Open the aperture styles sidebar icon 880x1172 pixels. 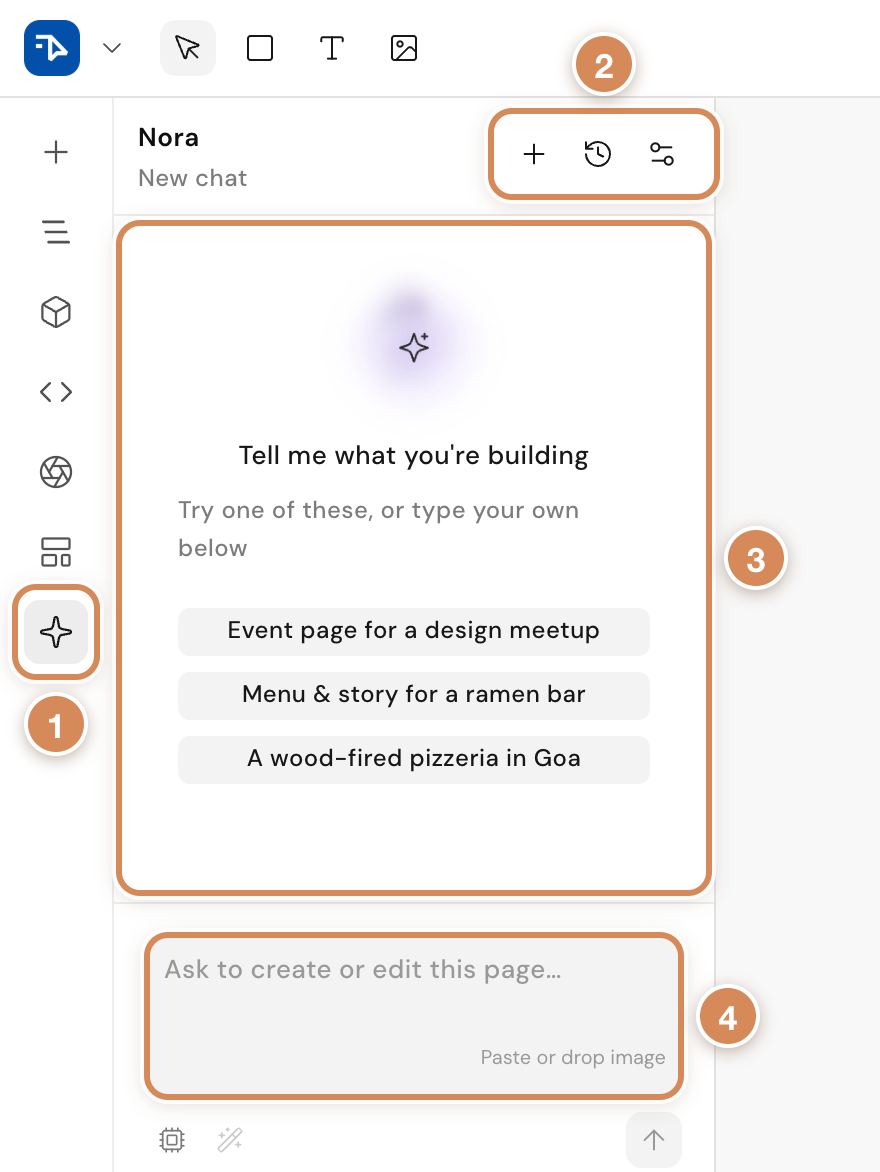click(56, 472)
